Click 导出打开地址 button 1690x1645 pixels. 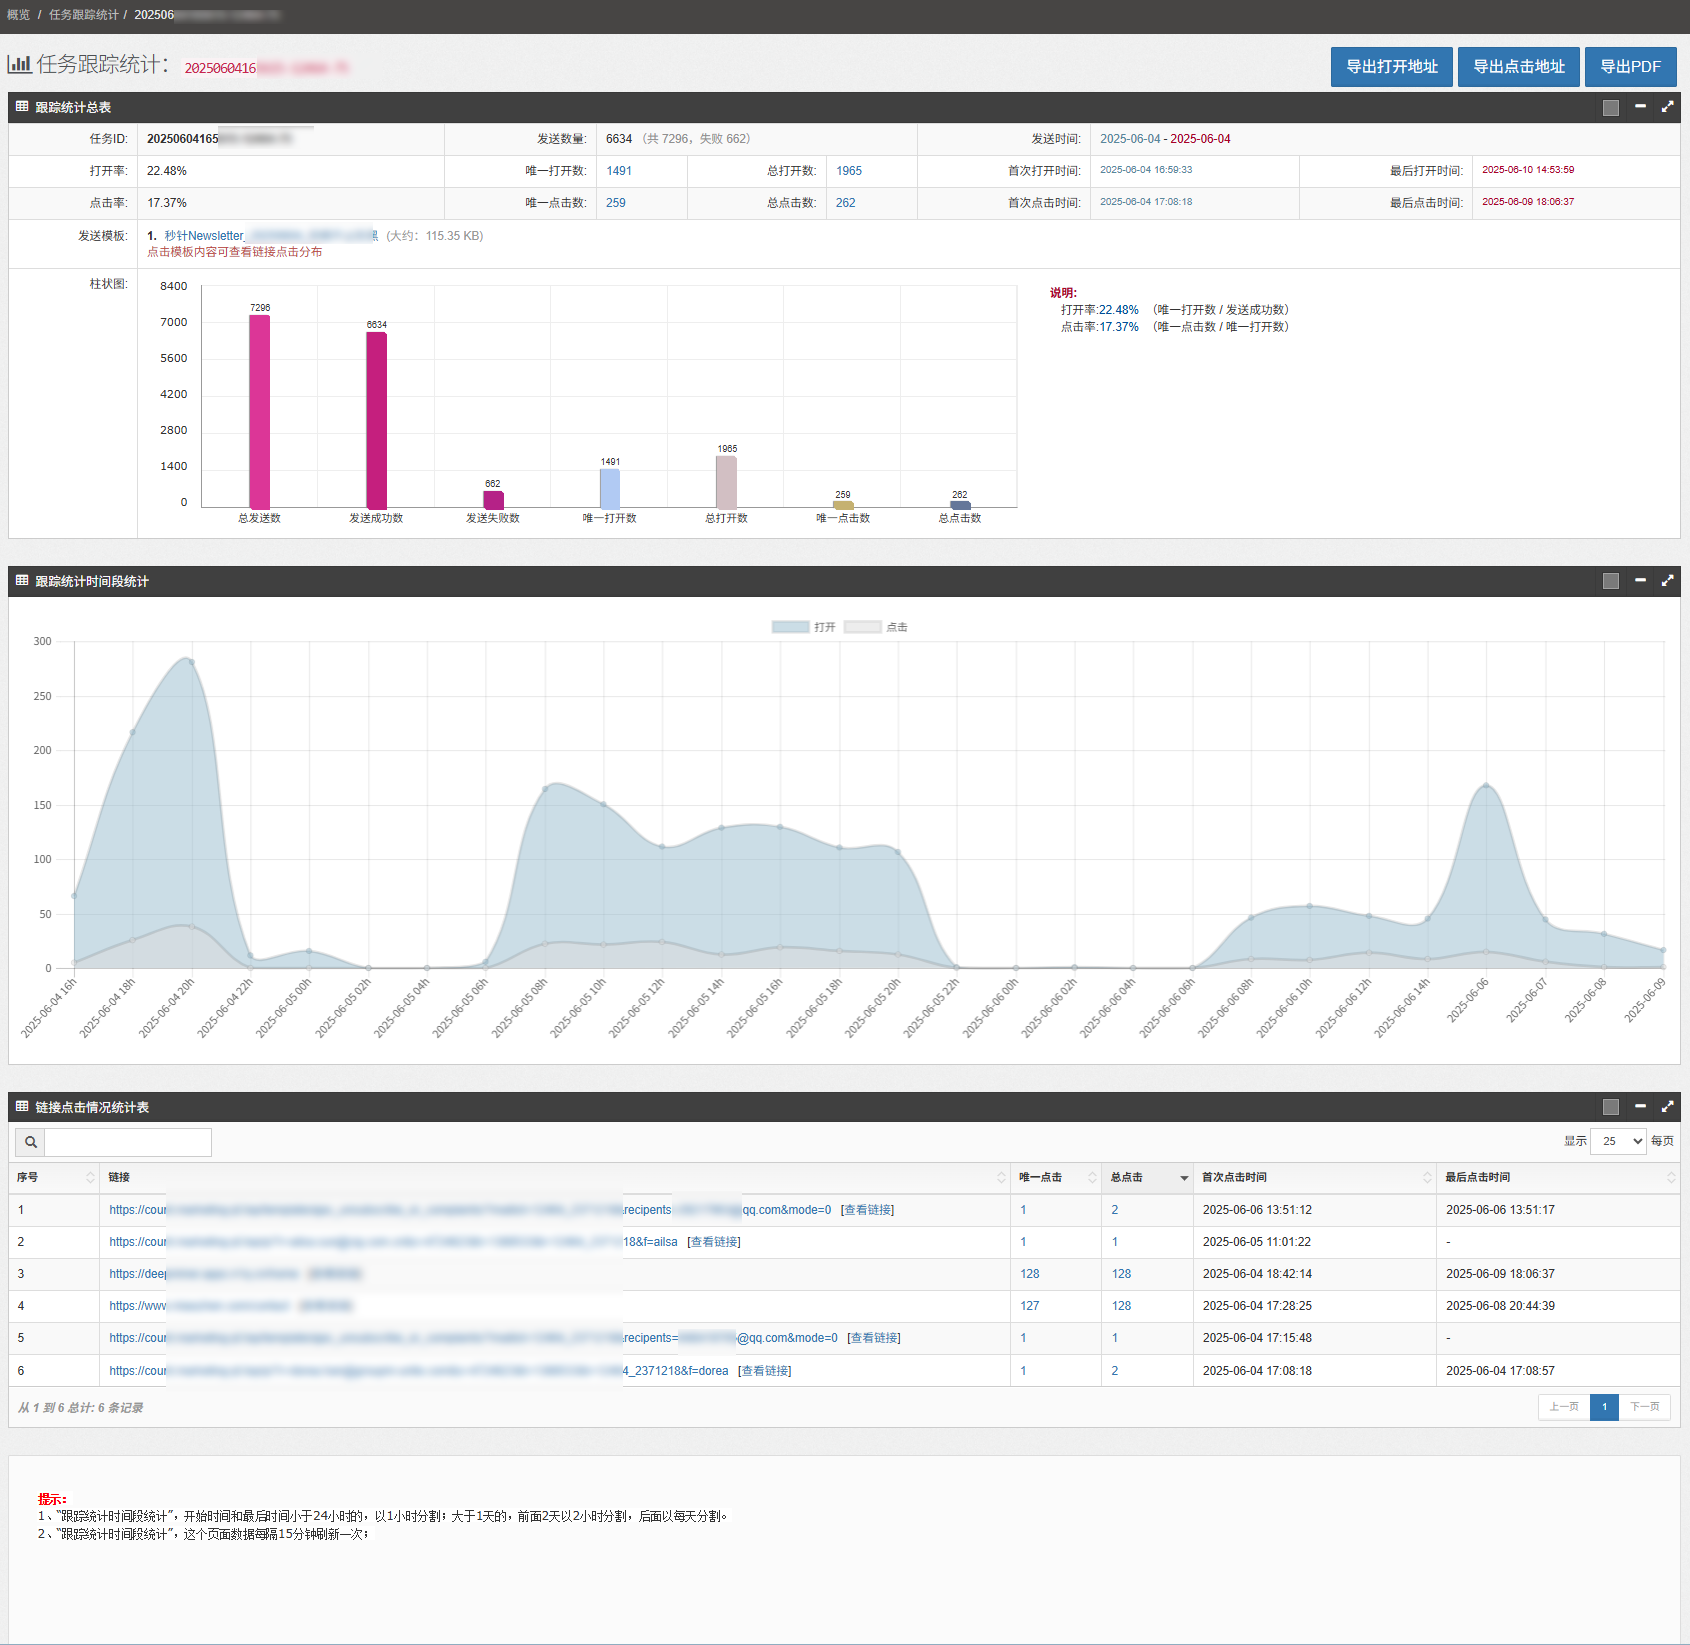[x=1391, y=67]
